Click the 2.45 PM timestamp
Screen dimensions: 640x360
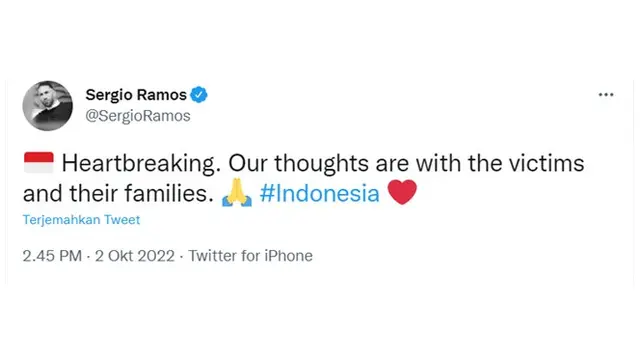[52, 256]
